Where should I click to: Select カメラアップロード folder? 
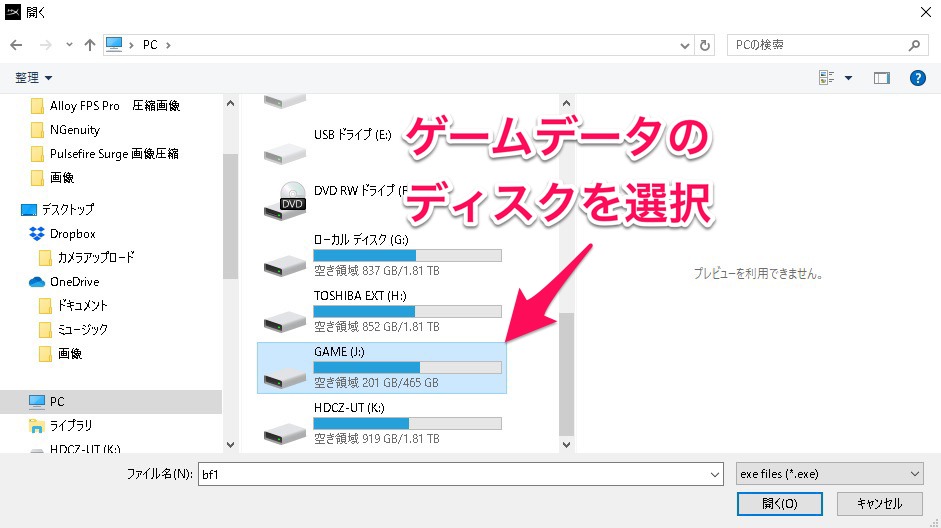click(x=86, y=257)
